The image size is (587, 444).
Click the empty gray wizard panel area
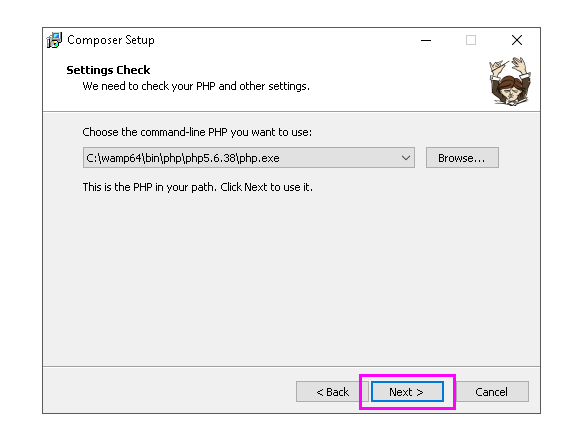[291, 277]
